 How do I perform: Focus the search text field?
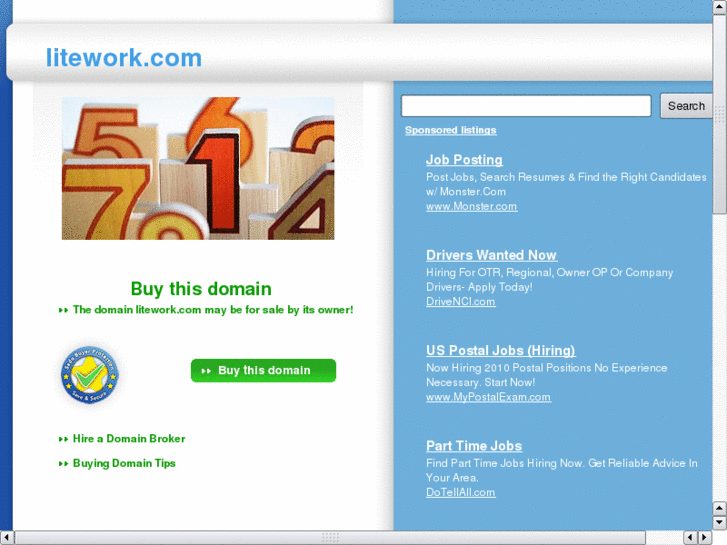[x=526, y=106]
